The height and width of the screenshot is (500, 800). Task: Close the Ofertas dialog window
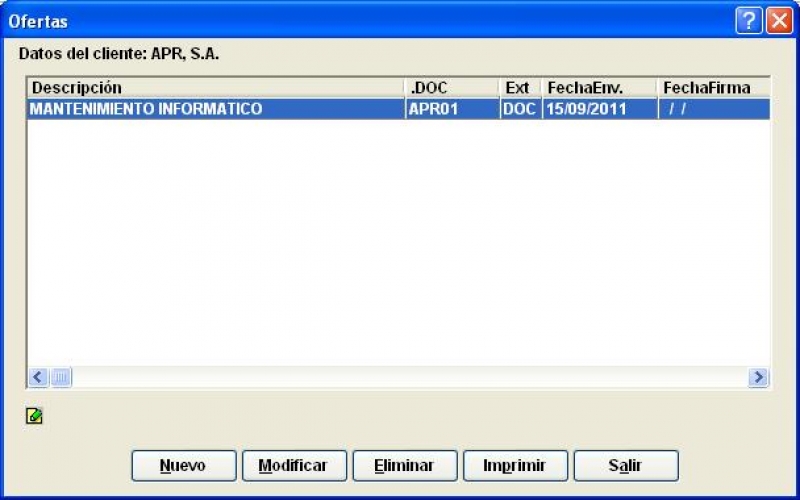tap(780, 21)
